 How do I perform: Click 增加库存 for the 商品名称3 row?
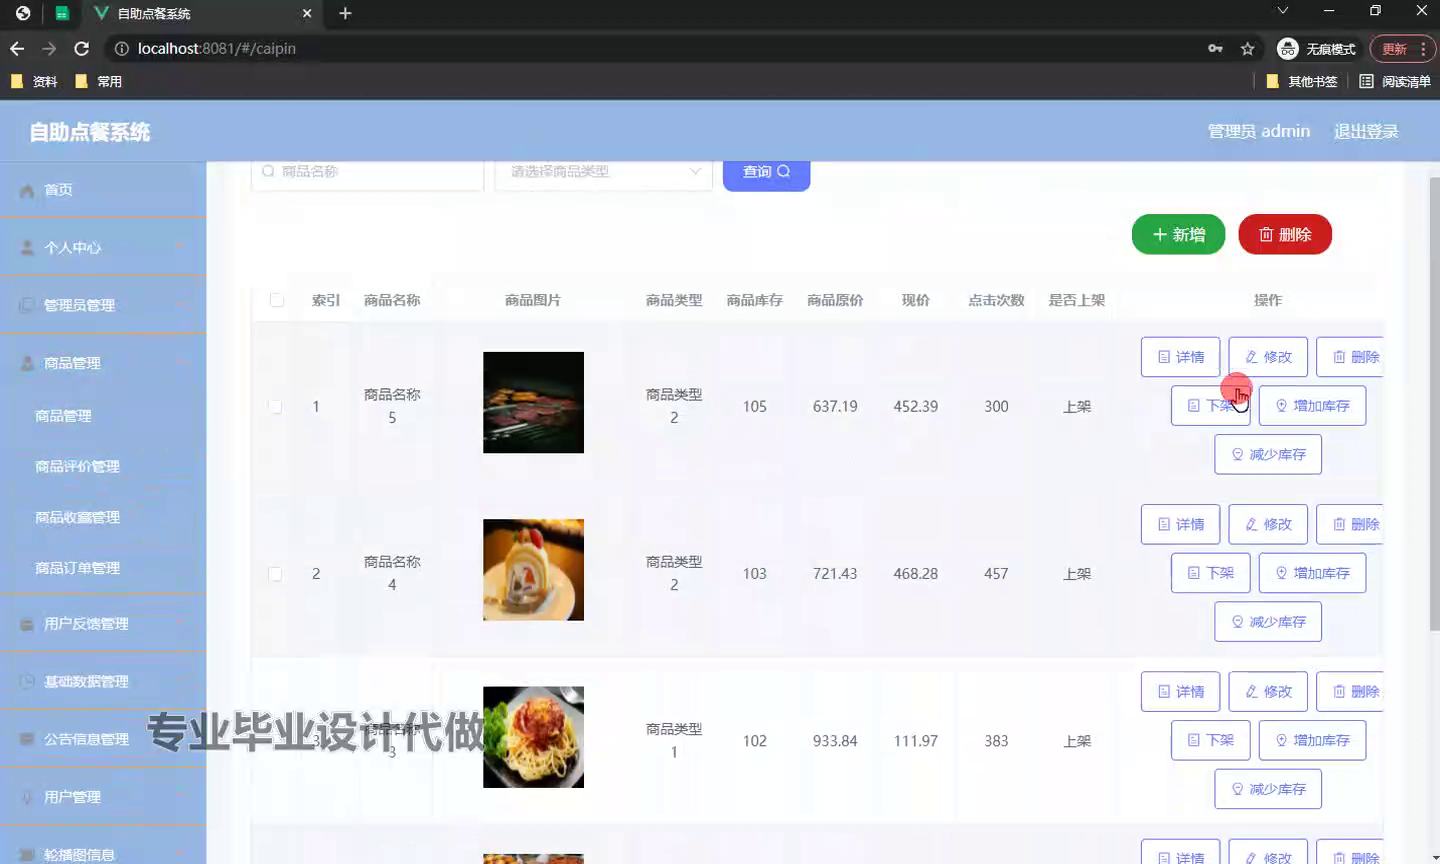pos(1312,740)
